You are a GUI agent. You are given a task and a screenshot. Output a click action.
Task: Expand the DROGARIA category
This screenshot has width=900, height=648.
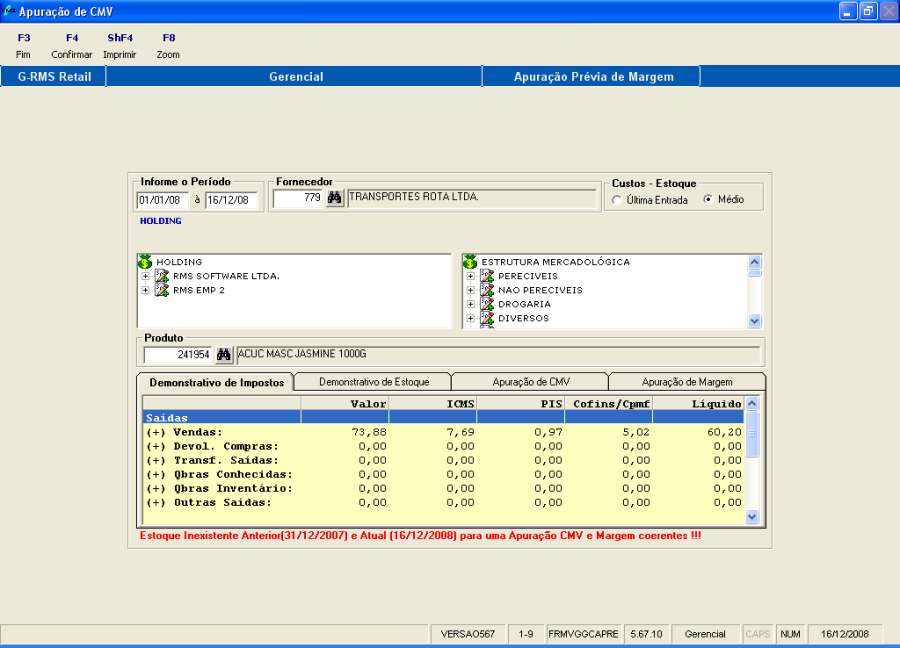tap(471, 304)
